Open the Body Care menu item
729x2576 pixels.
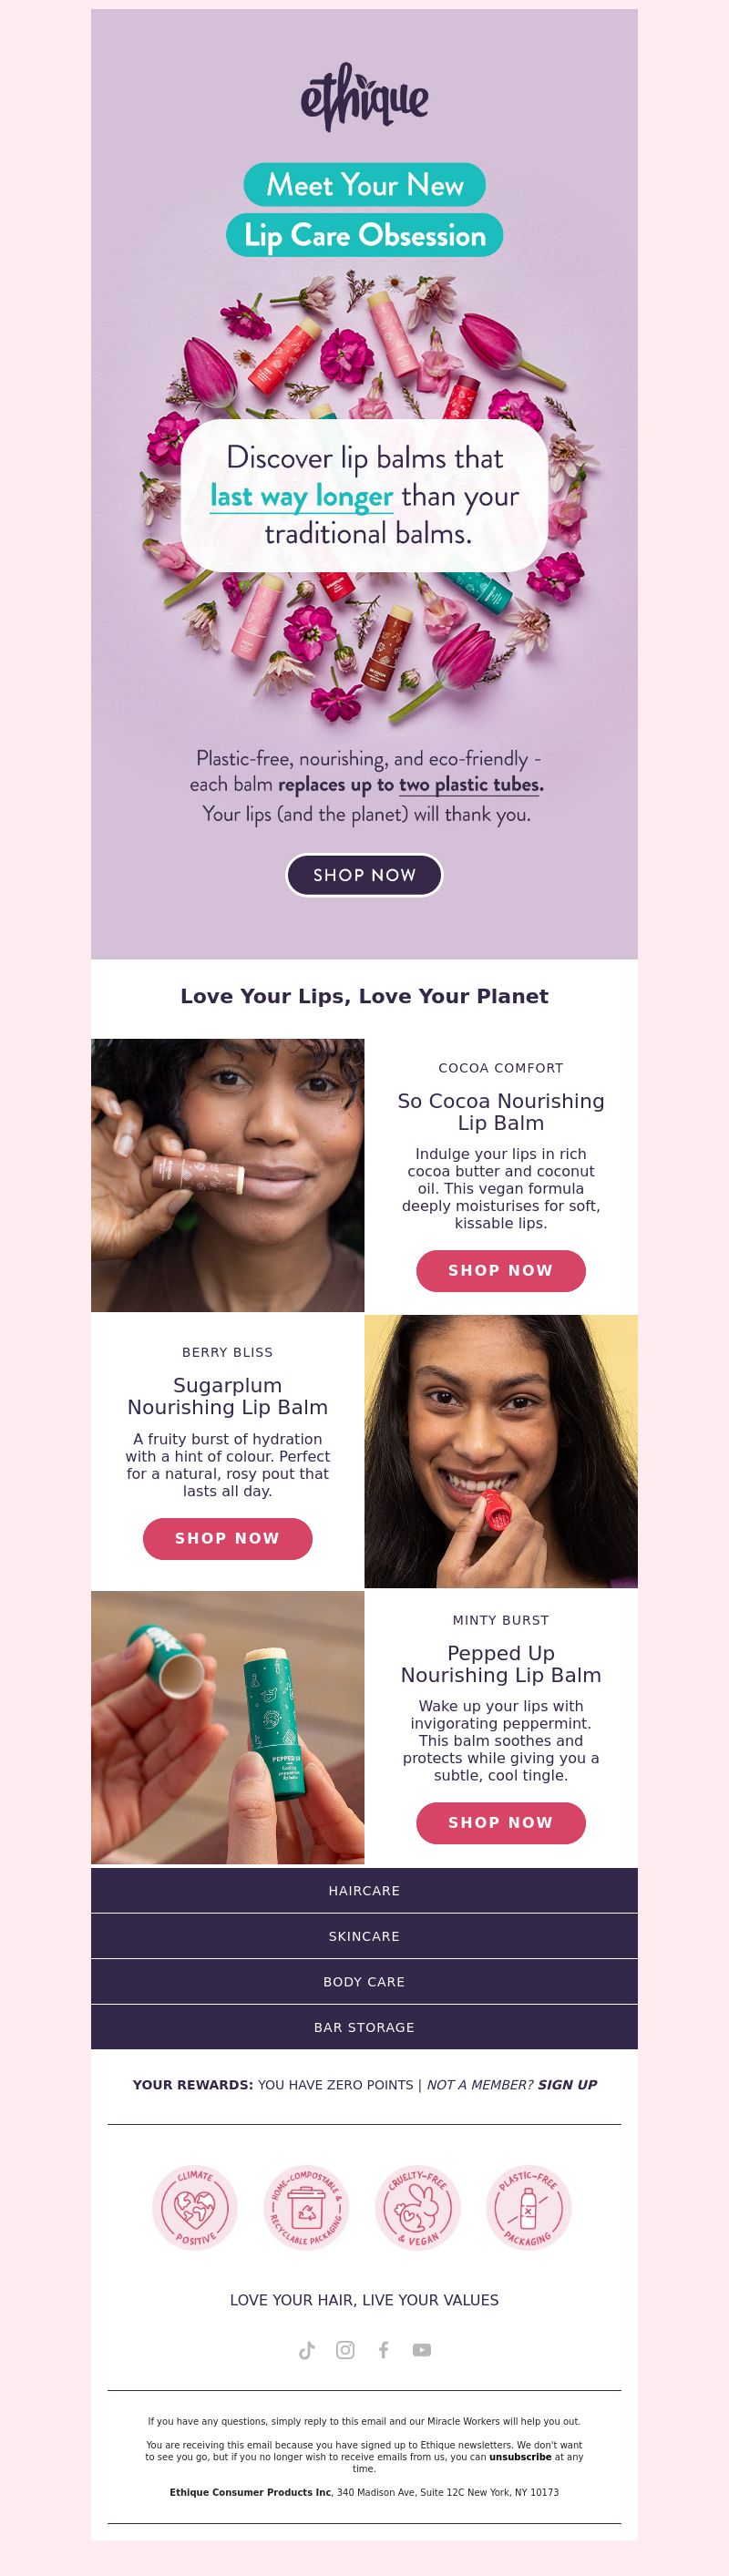[x=364, y=1981]
